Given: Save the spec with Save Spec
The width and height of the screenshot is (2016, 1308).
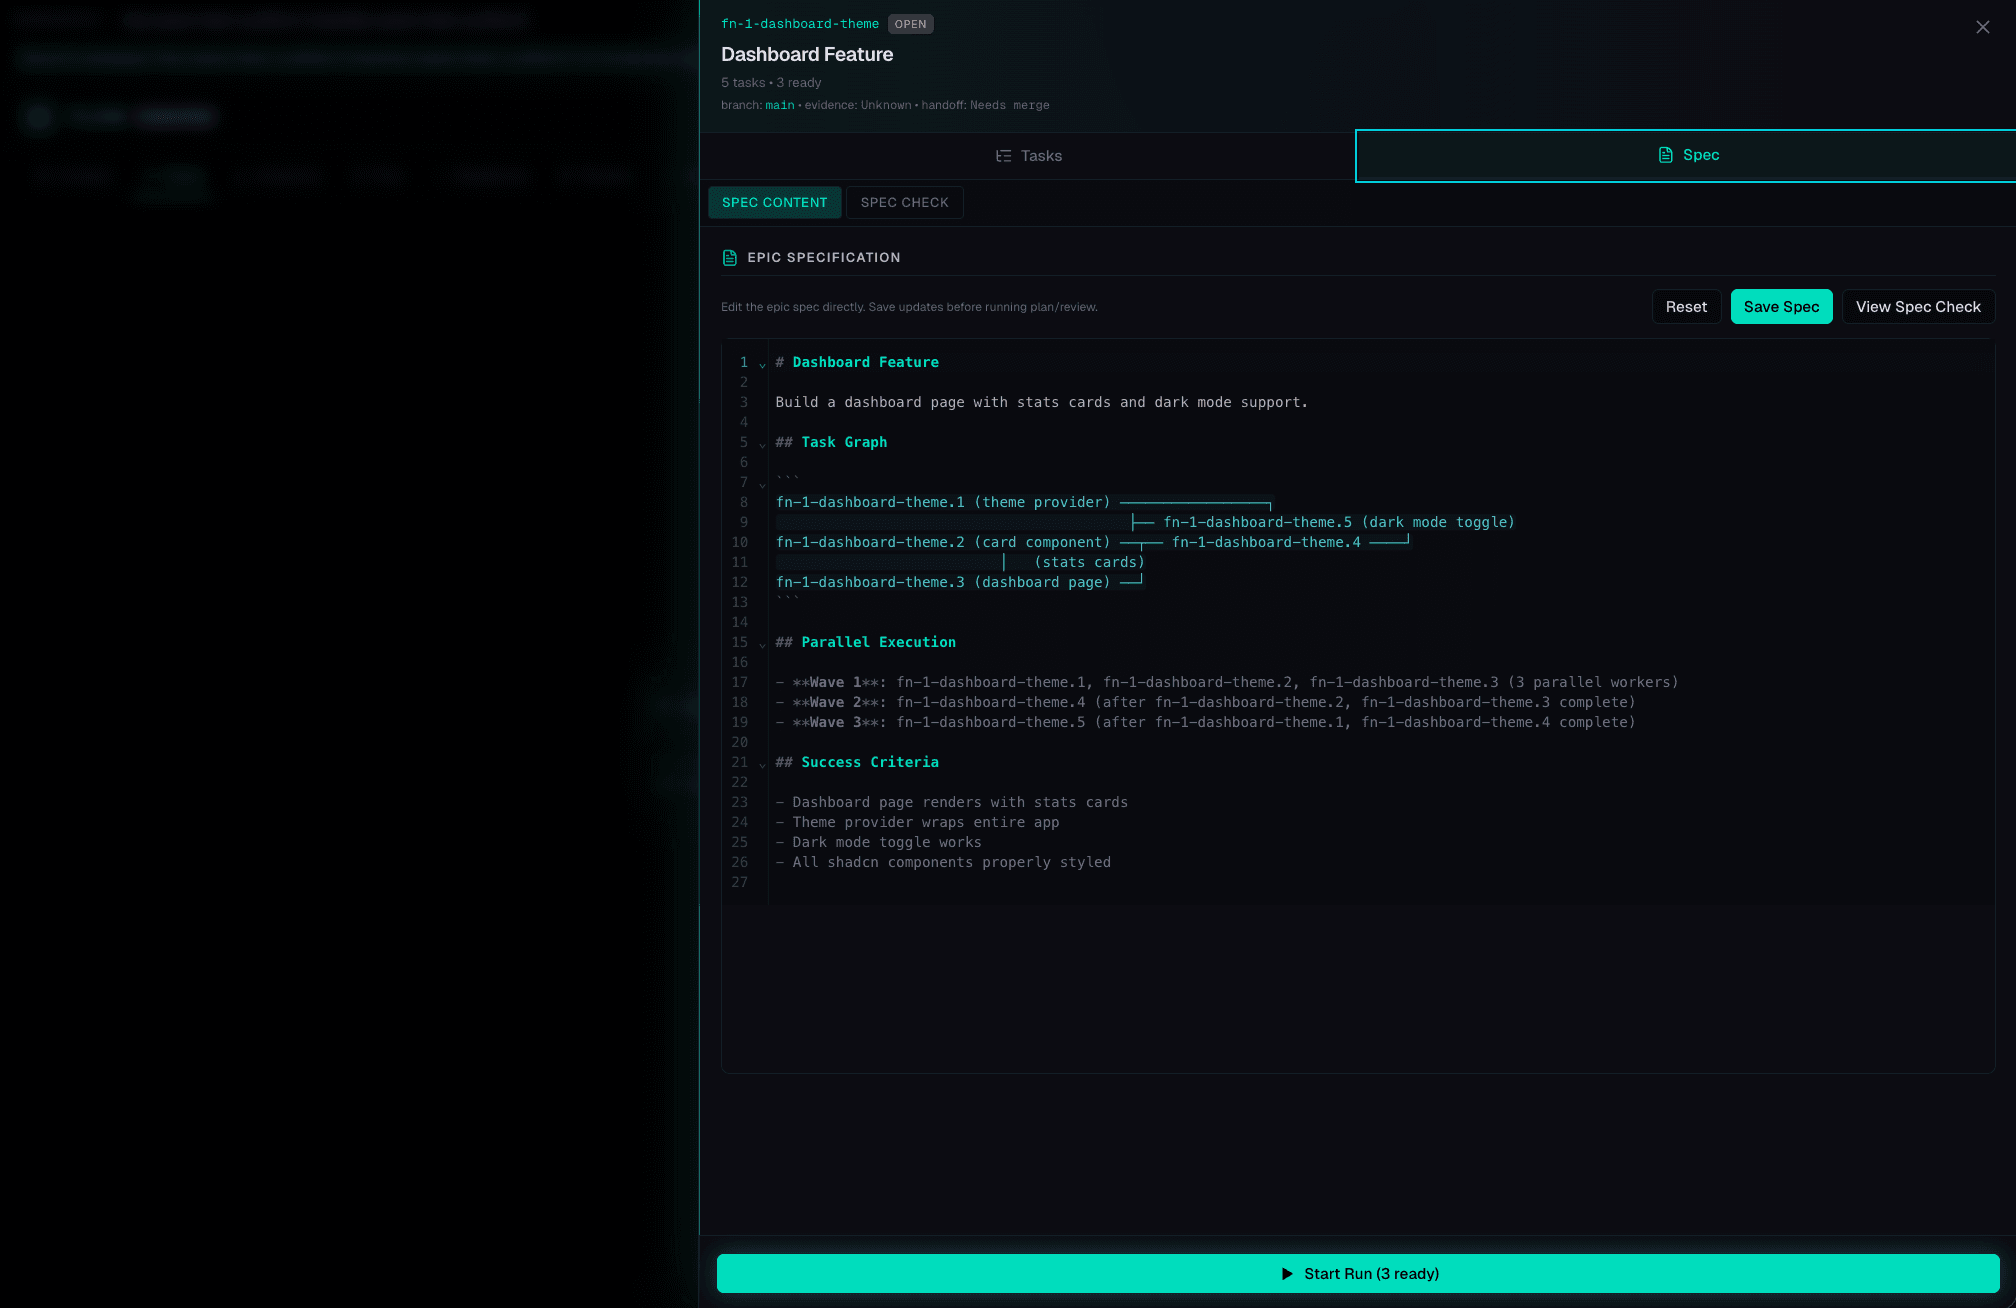Looking at the screenshot, I should [x=1781, y=307].
